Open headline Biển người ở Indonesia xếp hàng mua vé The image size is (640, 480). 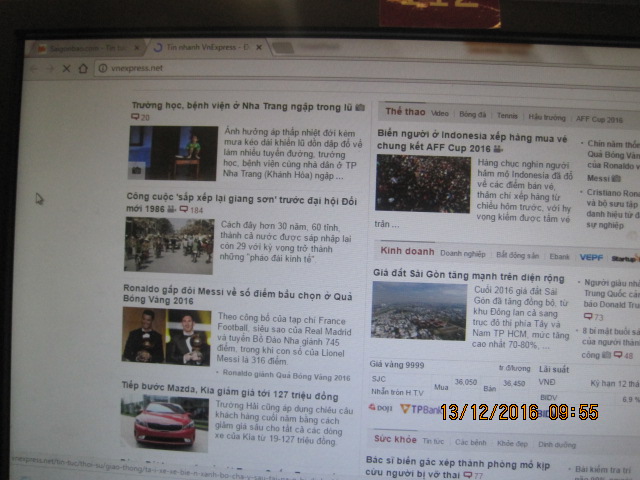pos(472,141)
